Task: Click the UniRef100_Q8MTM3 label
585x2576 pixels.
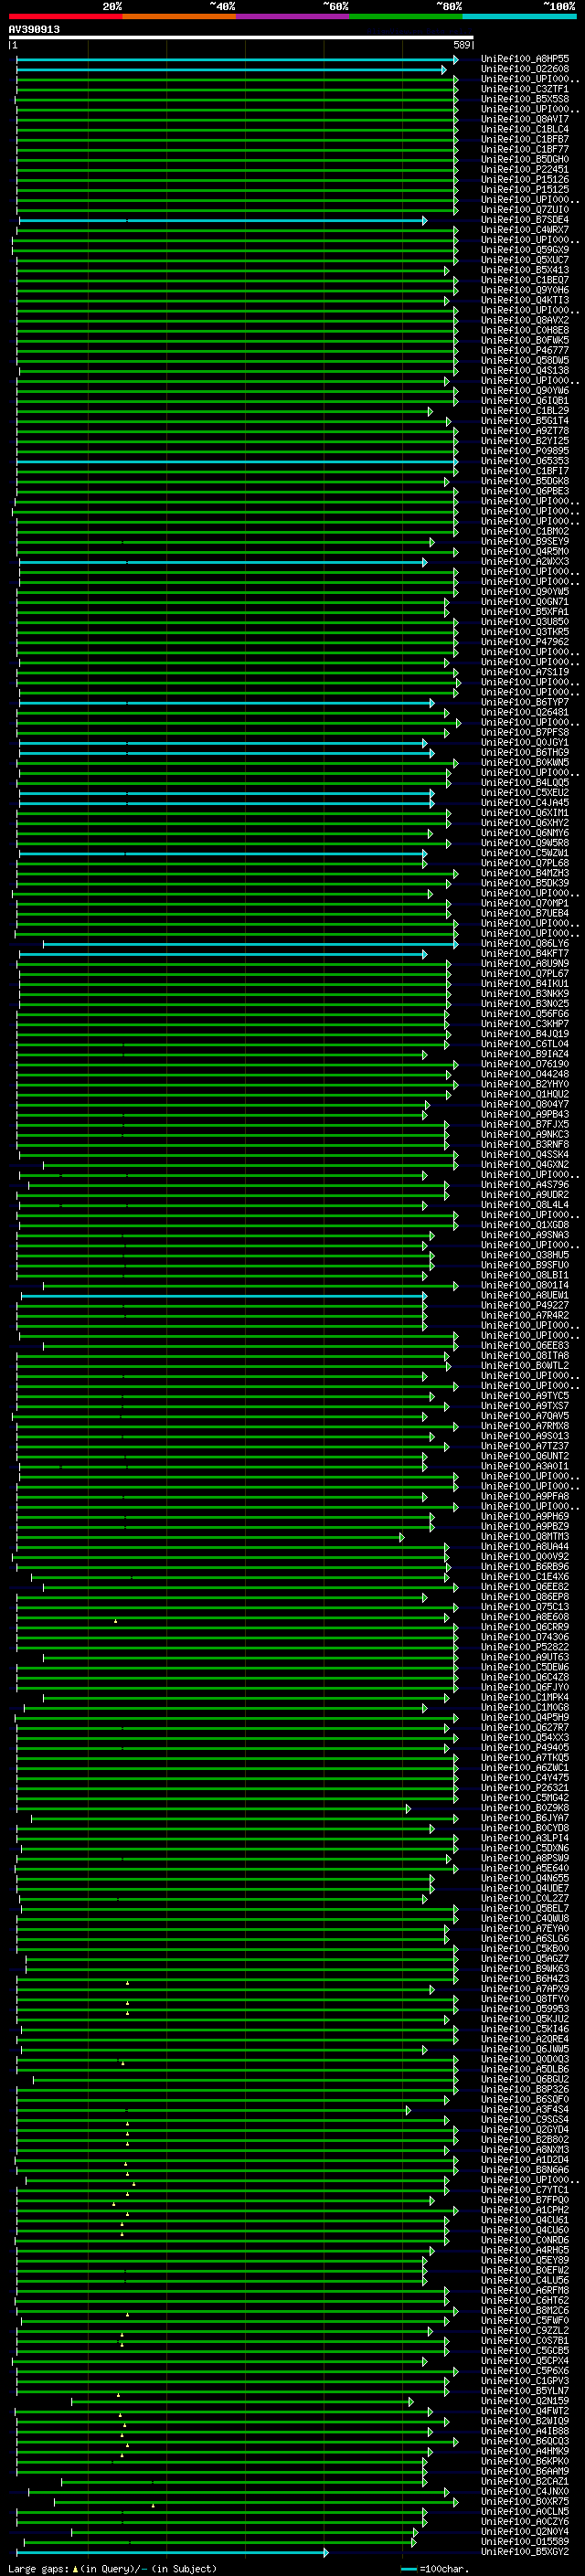Action: [x=525, y=1537]
